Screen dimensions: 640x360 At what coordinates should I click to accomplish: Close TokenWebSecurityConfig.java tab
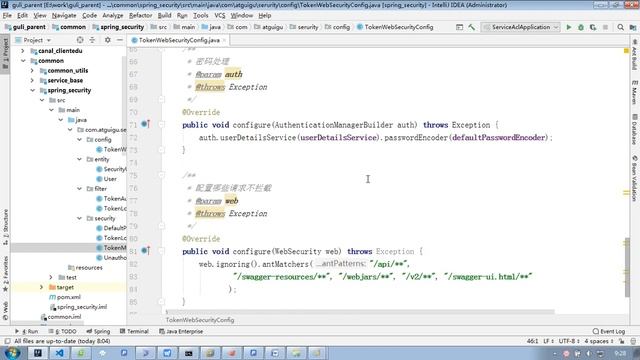tap(224, 40)
